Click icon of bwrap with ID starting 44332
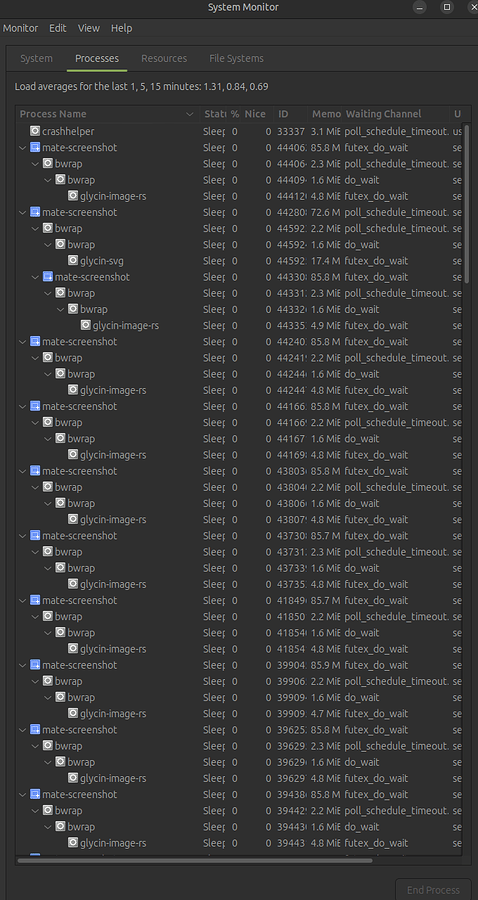This screenshot has height=900, width=478. click(73, 309)
